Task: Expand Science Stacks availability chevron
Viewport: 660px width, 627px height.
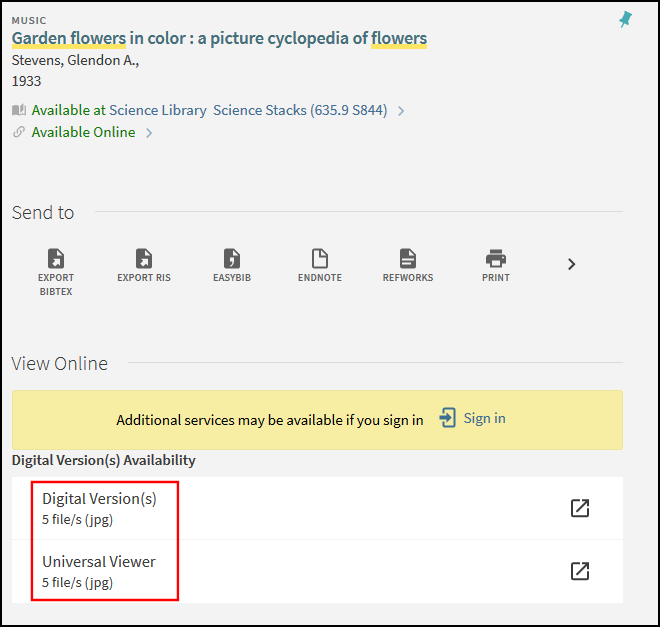Action: (x=401, y=111)
